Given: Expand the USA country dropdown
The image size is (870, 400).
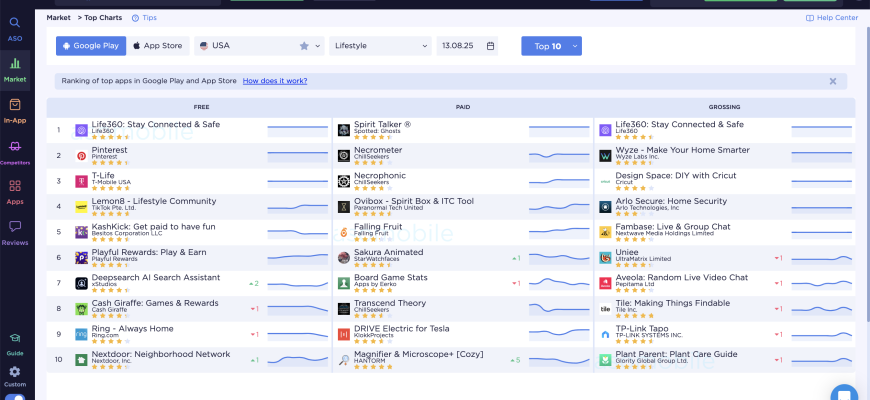Looking at the screenshot, I should [260, 46].
